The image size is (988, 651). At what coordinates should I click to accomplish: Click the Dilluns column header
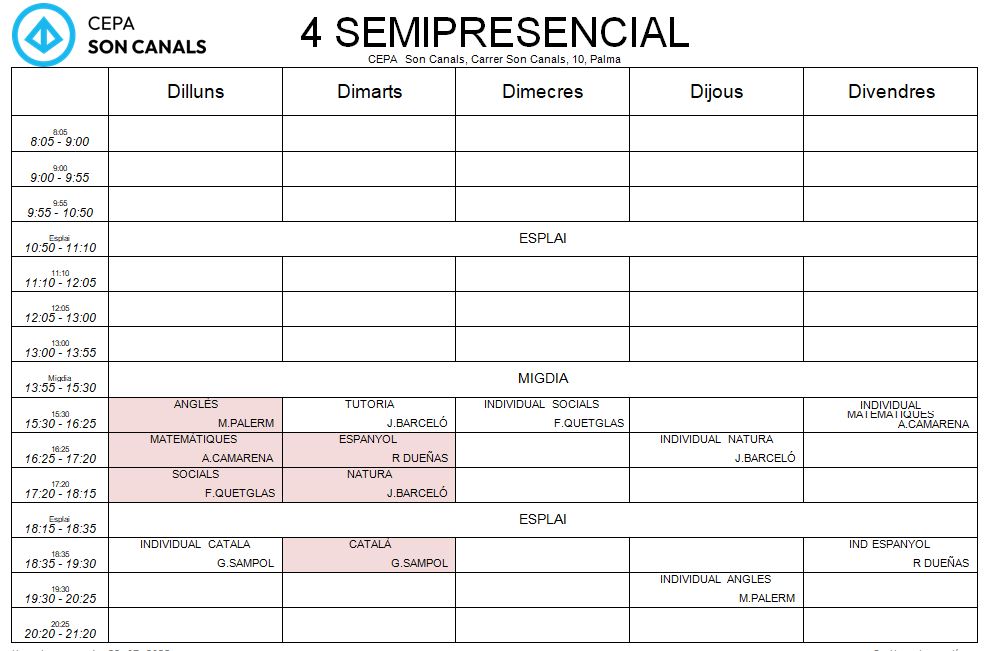[x=195, y=91]
